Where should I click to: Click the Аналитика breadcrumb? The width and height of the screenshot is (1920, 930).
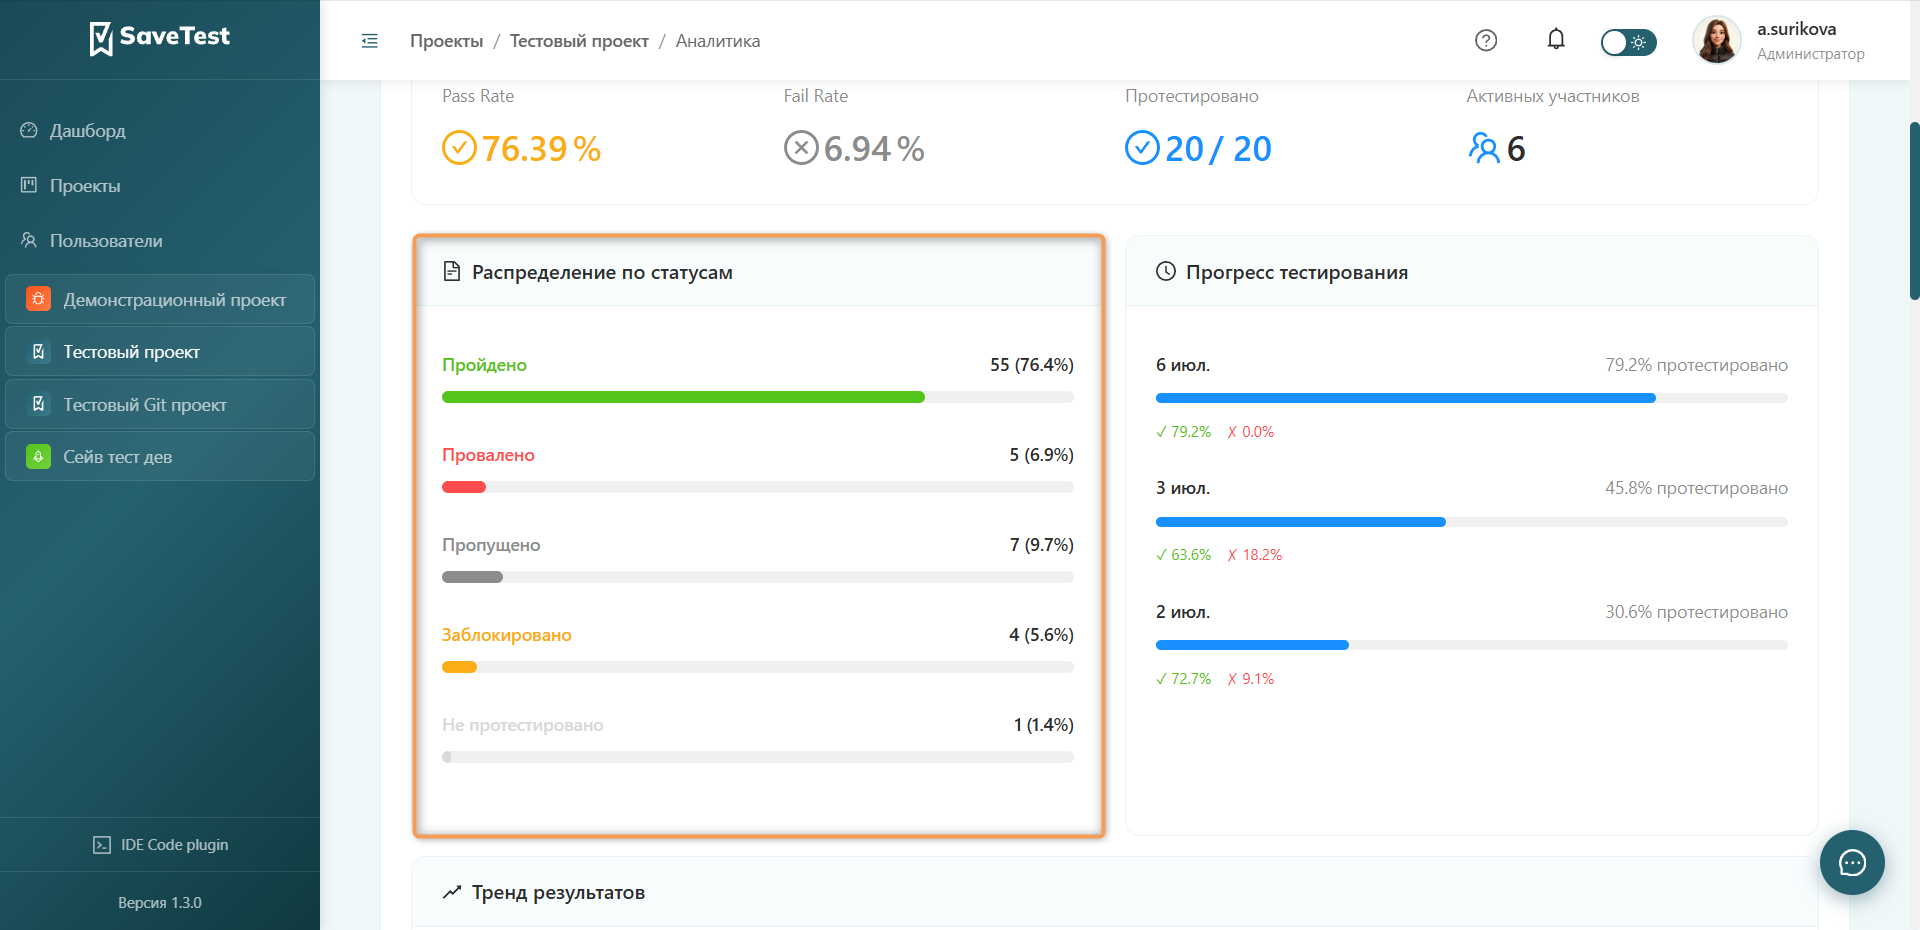tap(718, 41)
